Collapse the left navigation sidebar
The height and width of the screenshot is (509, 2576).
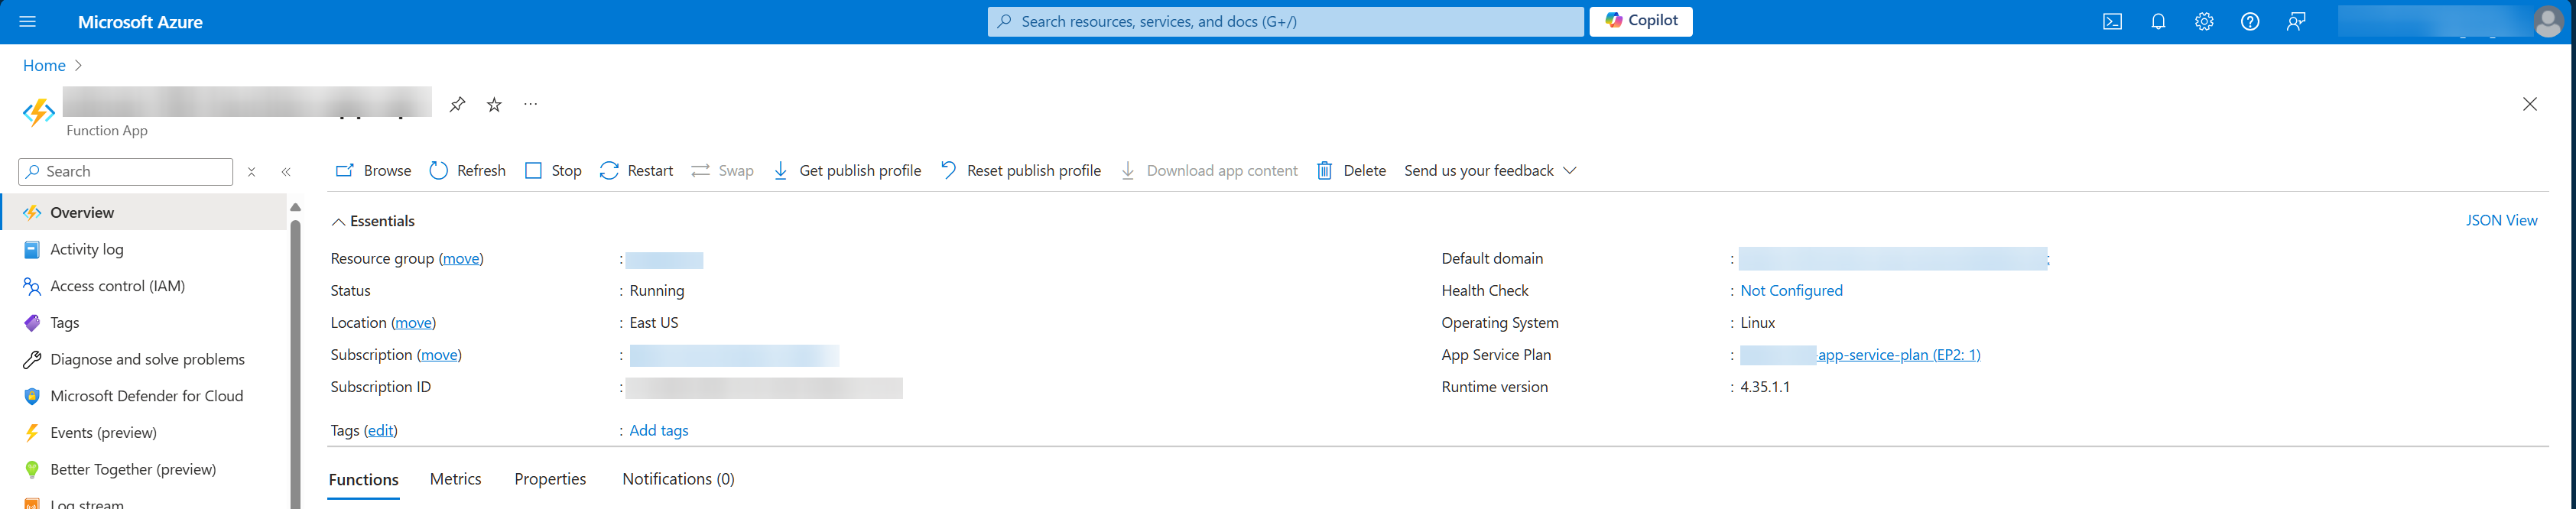pyautogui.click(x=286, y=172)
